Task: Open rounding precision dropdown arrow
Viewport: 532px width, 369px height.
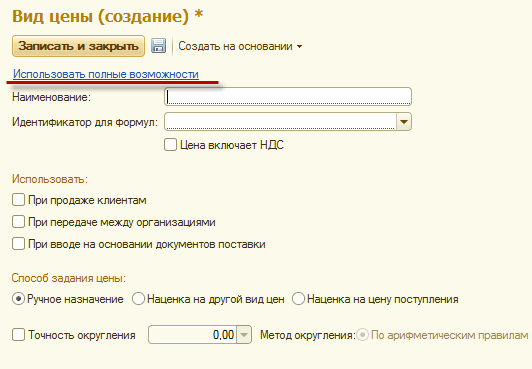Action: 244,335
